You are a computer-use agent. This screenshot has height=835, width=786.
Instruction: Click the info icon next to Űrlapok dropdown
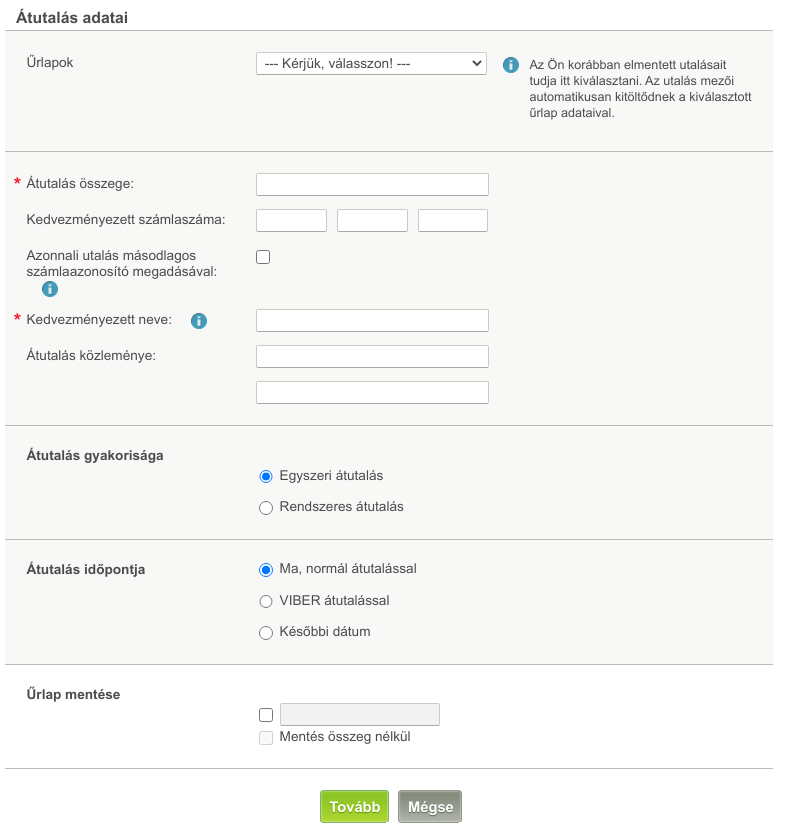pyautogui.click(x=511, y=65)
